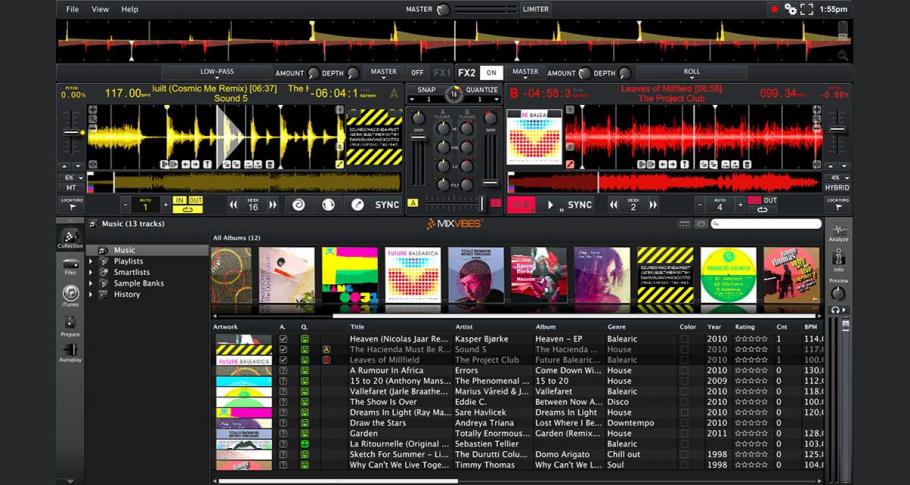Set loop OUT on deck A
The height and width of the screenshot is (485, 910).
196,200
